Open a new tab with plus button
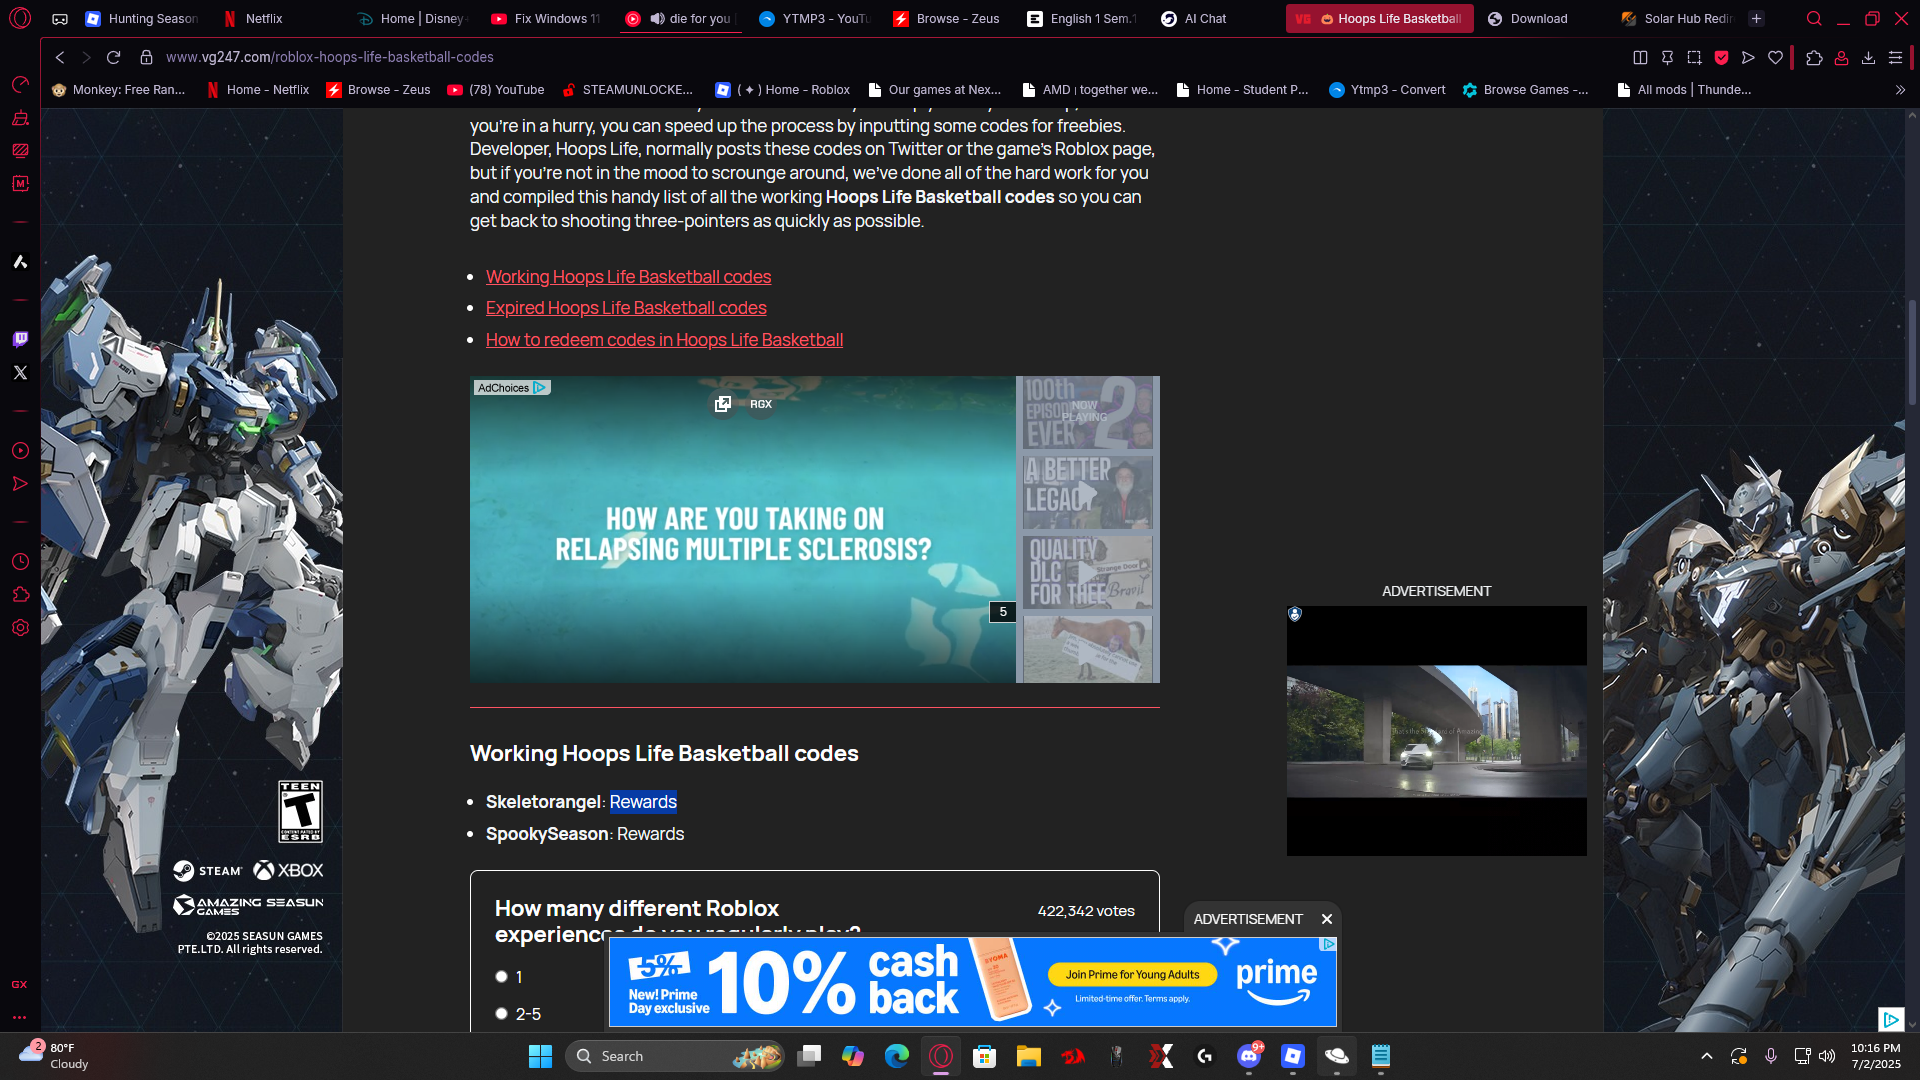 coord(1756,19)
